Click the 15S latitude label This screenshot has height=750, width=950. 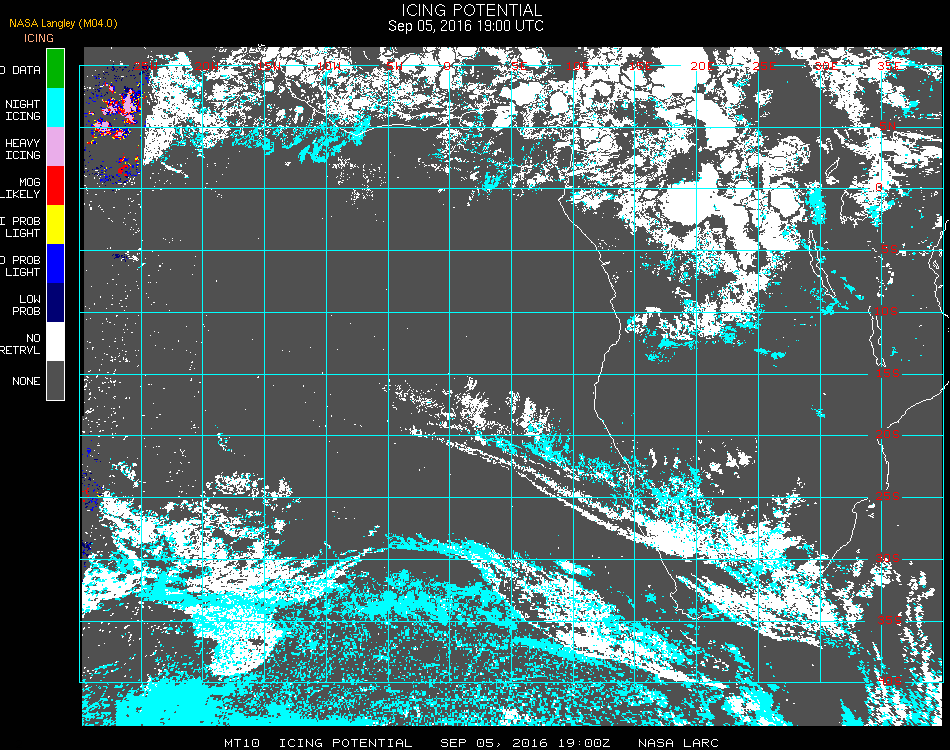888,373
